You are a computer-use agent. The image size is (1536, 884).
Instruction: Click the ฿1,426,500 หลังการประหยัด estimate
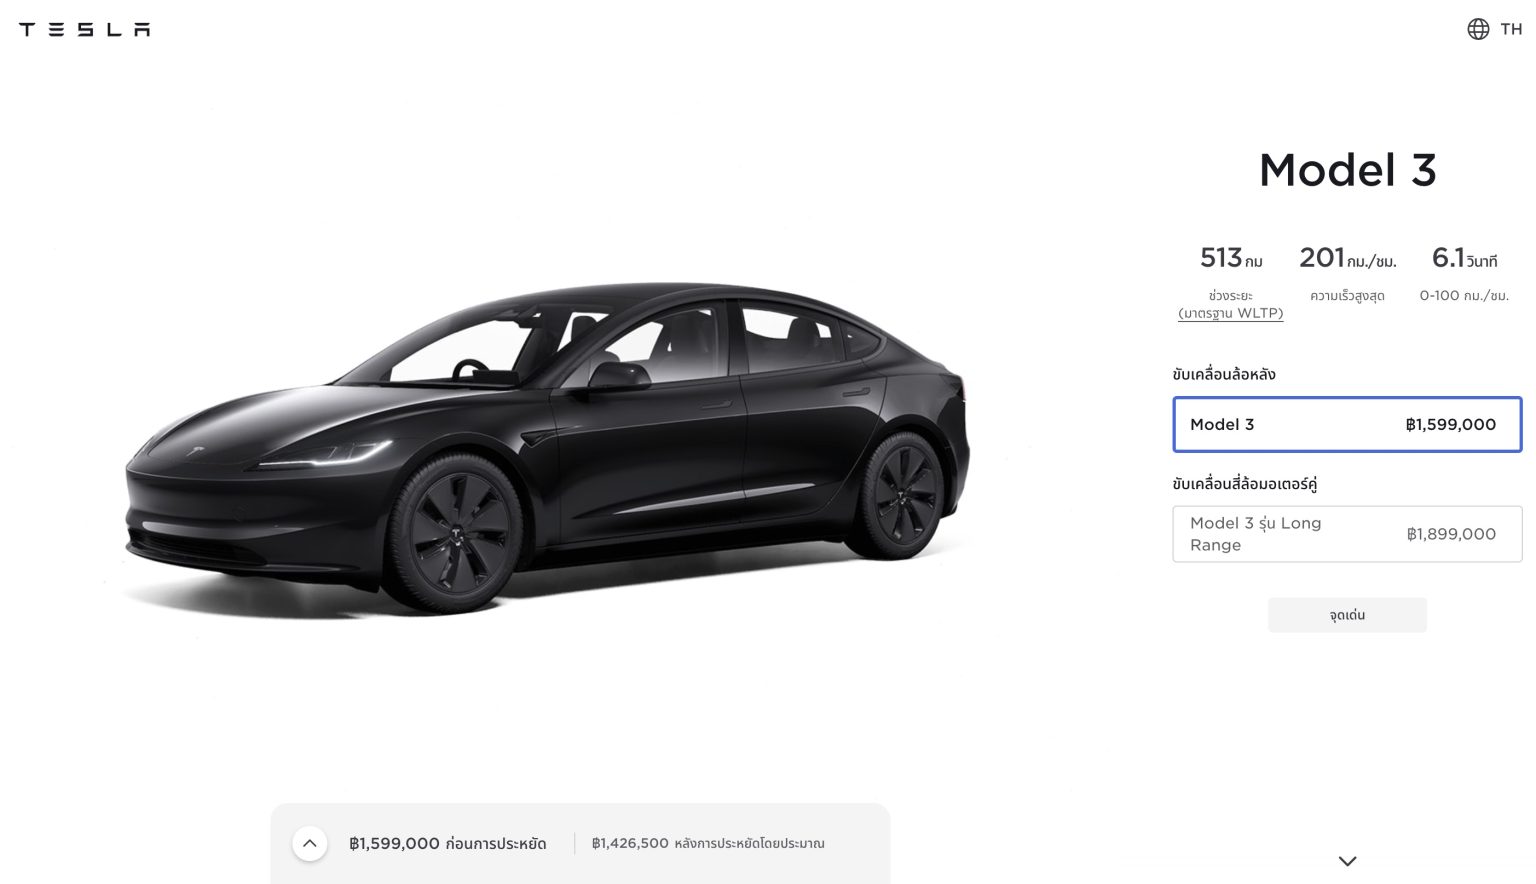click(x=708, y=843)
